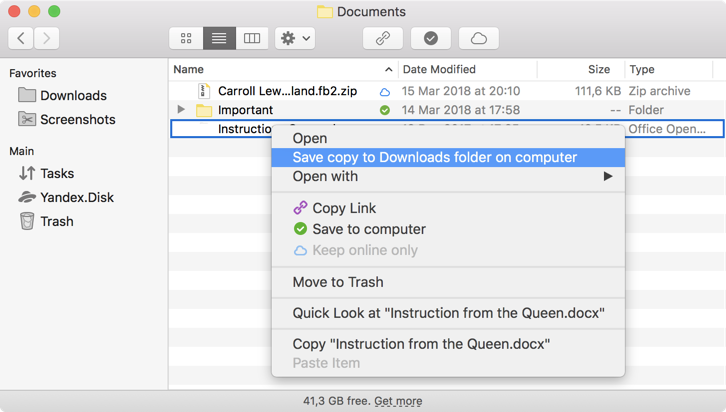Go back with the left arrow

point(21,38)
